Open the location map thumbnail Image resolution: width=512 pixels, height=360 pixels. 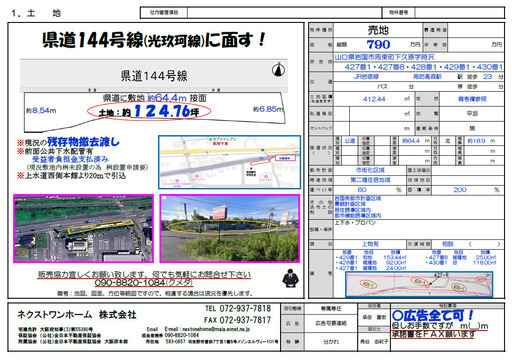click(230, 162)
